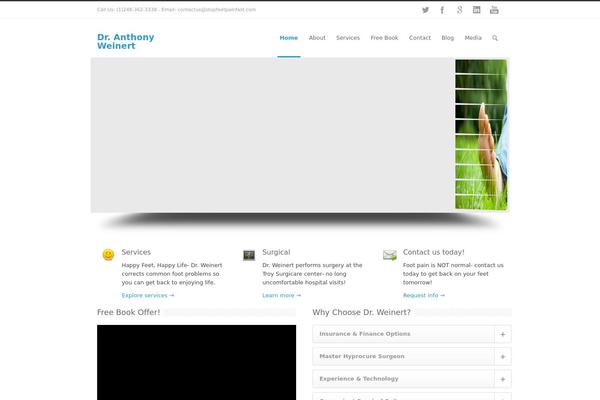Click the Surgical section monitor icon

tap(249, 255)
